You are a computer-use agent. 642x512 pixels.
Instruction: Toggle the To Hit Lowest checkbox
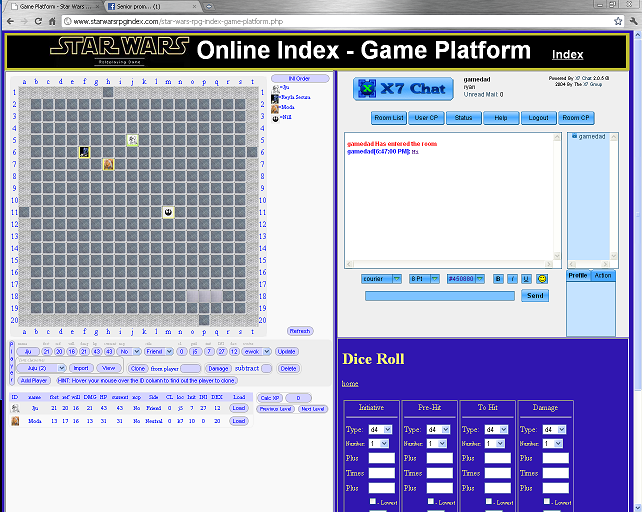[x=489, y=501]
